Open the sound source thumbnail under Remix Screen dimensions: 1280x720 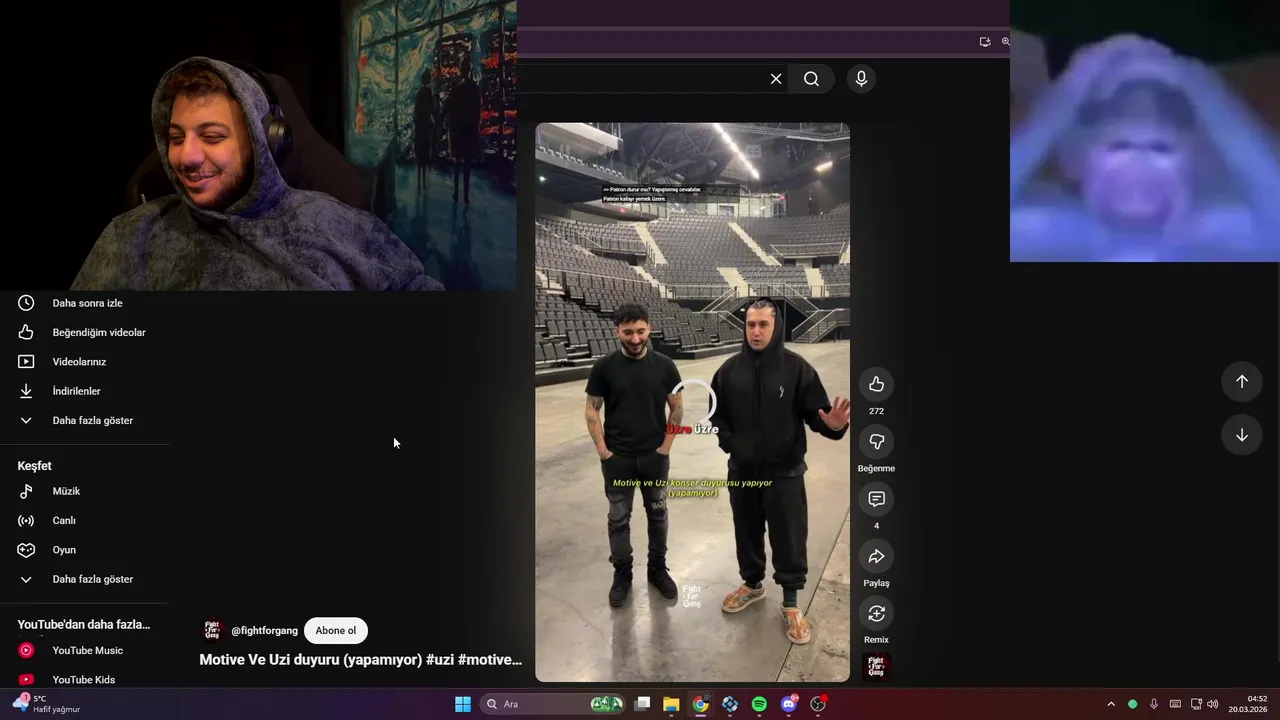[876, 667]
